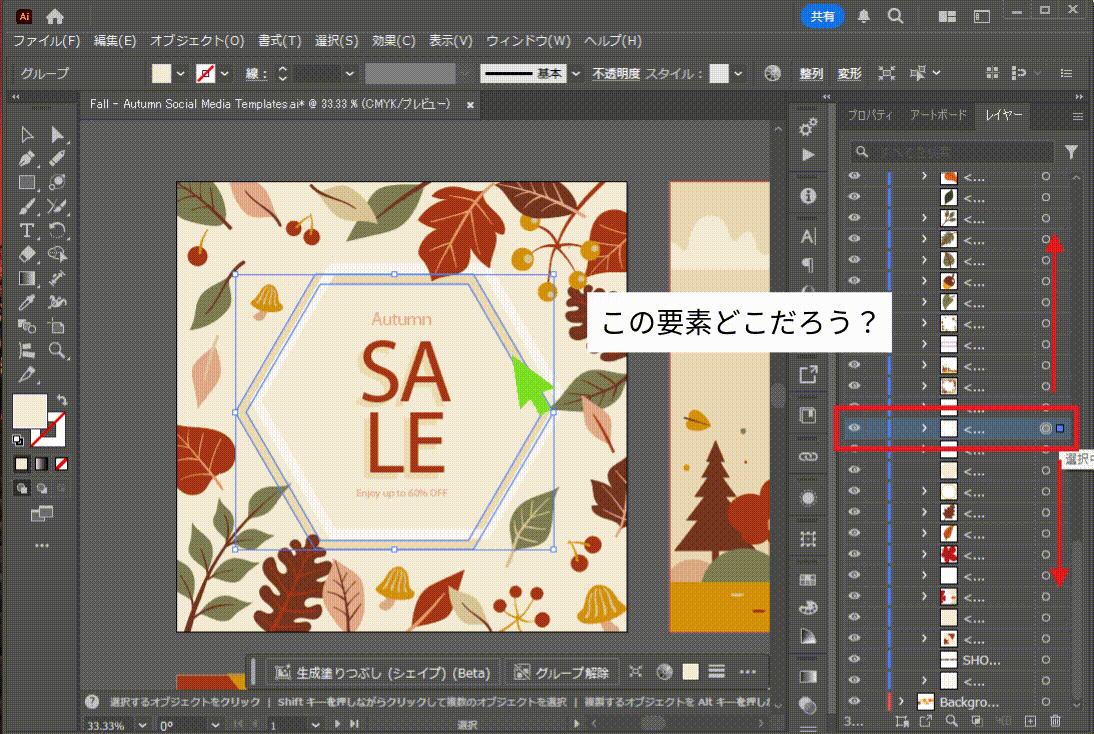
Task: Select the Direct Selection tool
Action: pos(57,134)
